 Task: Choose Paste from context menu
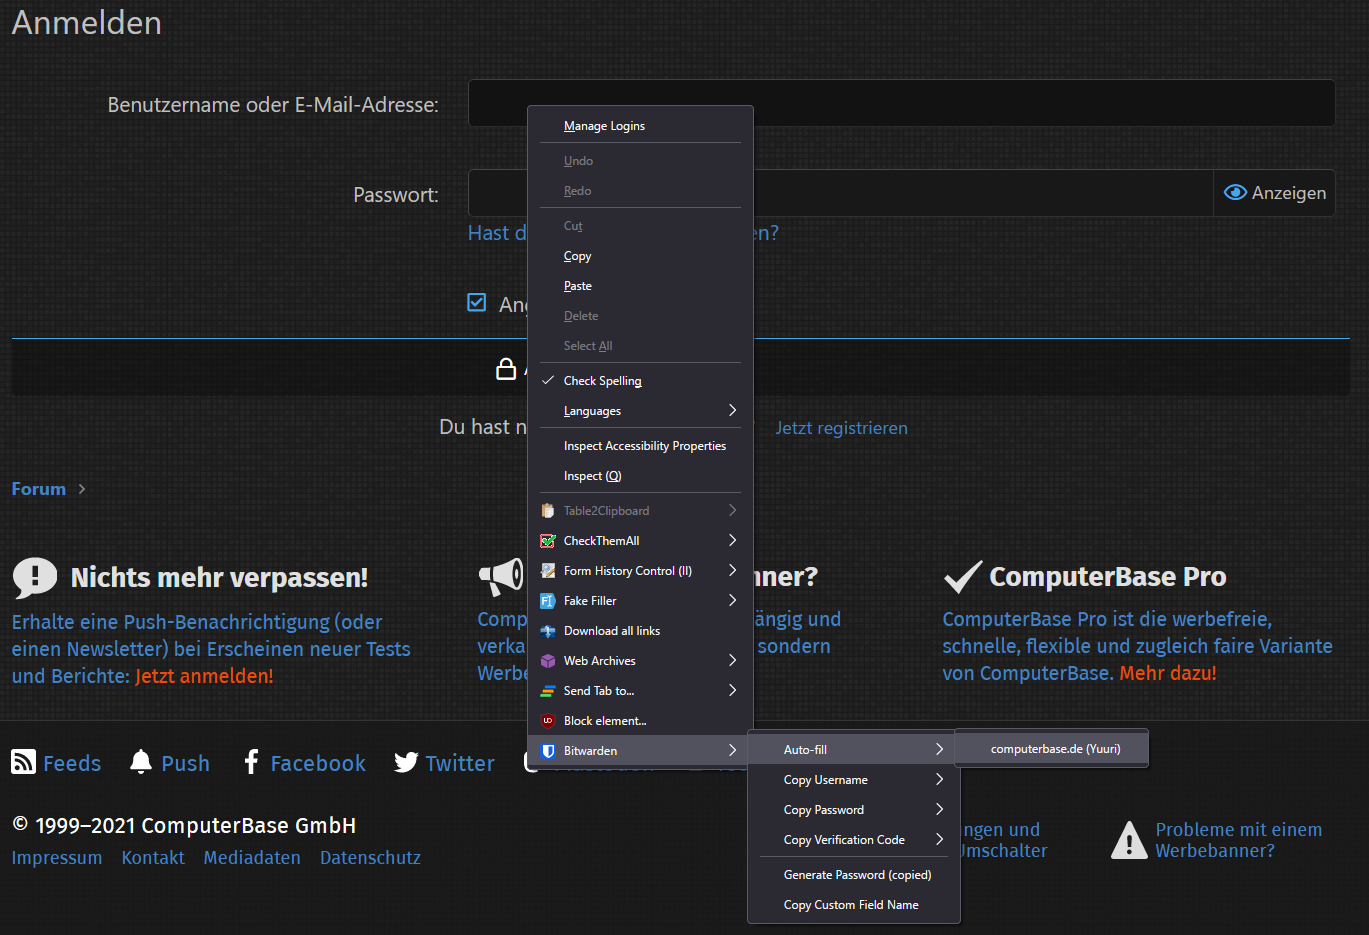click(x=640, y=286)
